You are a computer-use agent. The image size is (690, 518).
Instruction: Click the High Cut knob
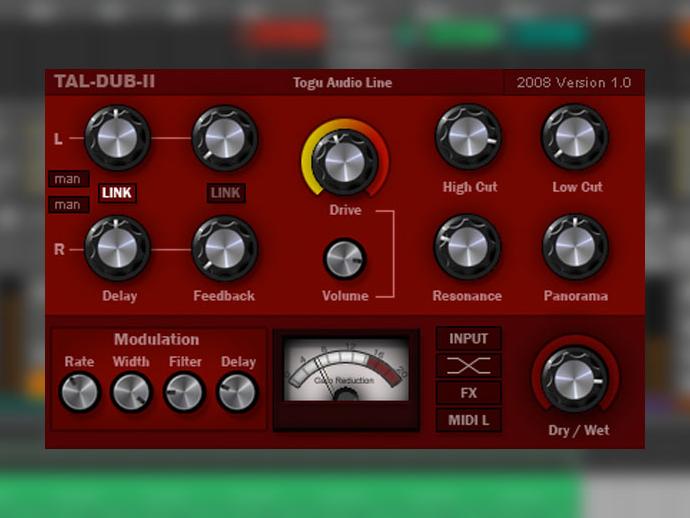coord(468,137)
